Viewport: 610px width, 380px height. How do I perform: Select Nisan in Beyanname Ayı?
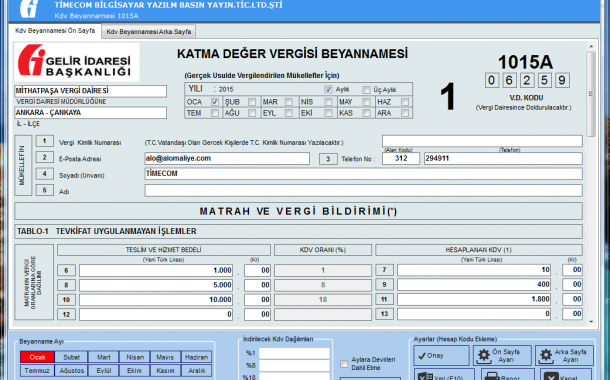point(135,357)
